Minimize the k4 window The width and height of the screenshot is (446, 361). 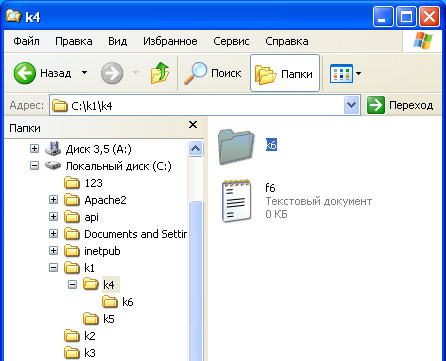[383, 16]
